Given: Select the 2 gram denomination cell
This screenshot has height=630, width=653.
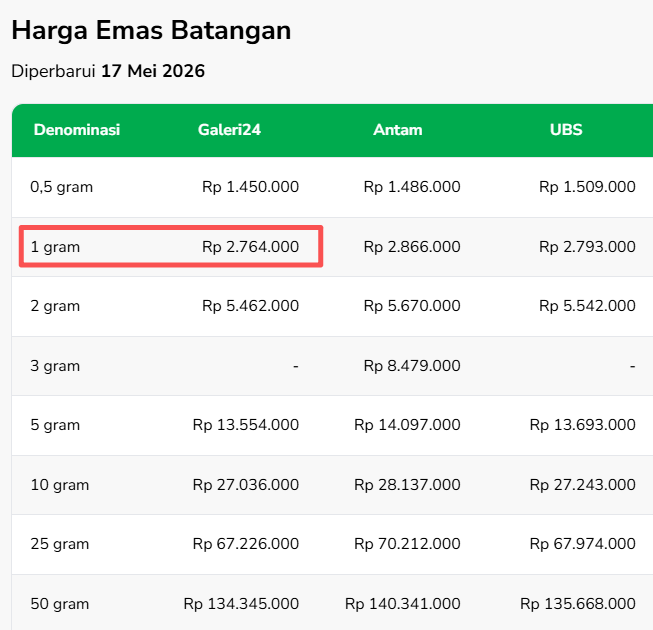Looking at the screenshot, I should pyautogui.click(x=55, y=306).
